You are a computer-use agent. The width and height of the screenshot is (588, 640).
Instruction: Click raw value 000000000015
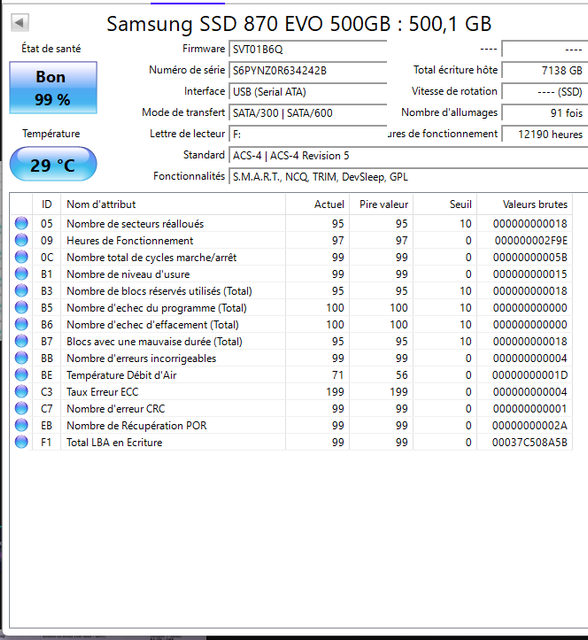tap(530, 274)
